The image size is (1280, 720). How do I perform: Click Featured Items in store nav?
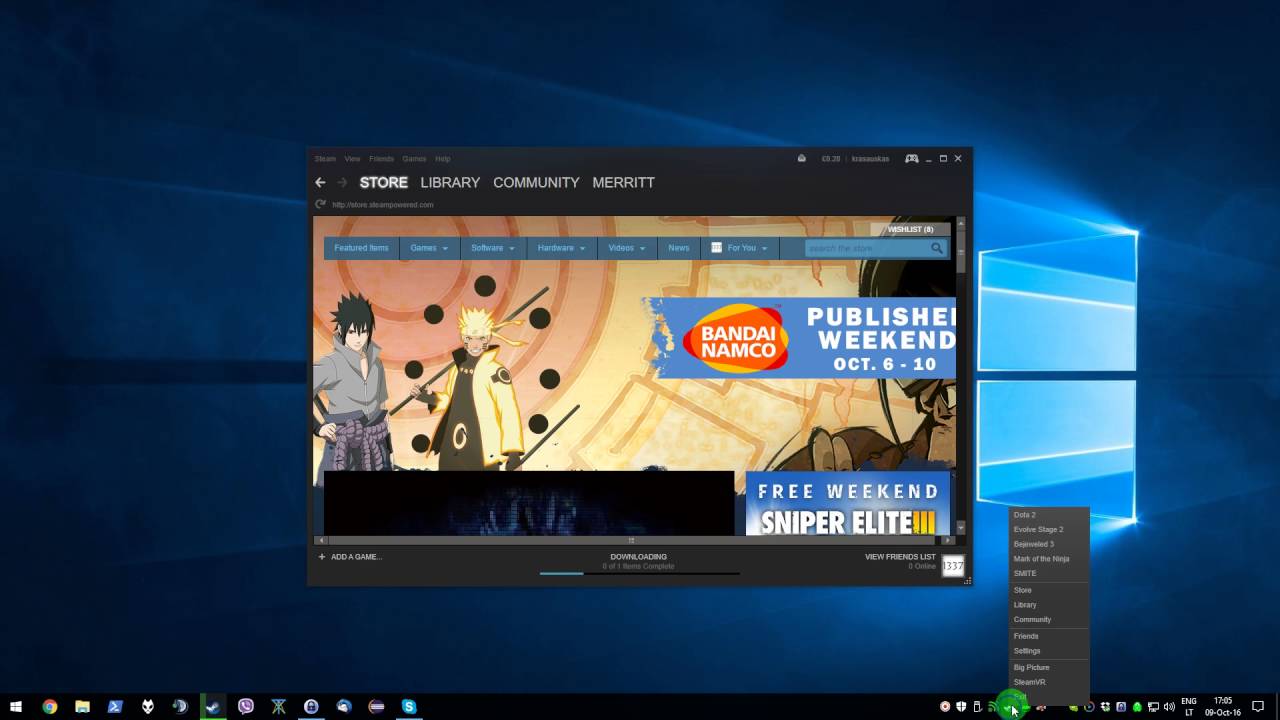point(361,248)
